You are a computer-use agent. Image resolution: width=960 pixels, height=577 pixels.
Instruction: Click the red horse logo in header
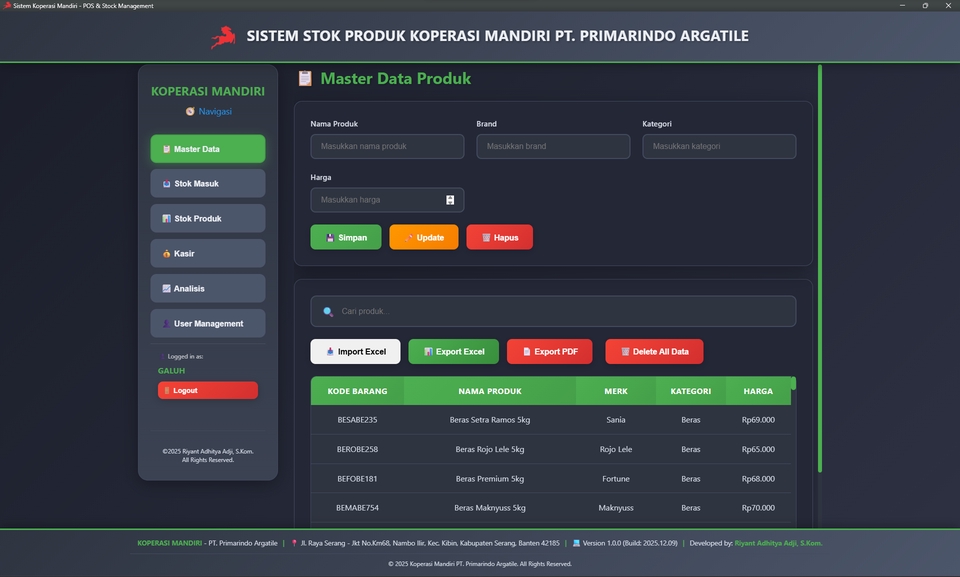tap(222, 37)
